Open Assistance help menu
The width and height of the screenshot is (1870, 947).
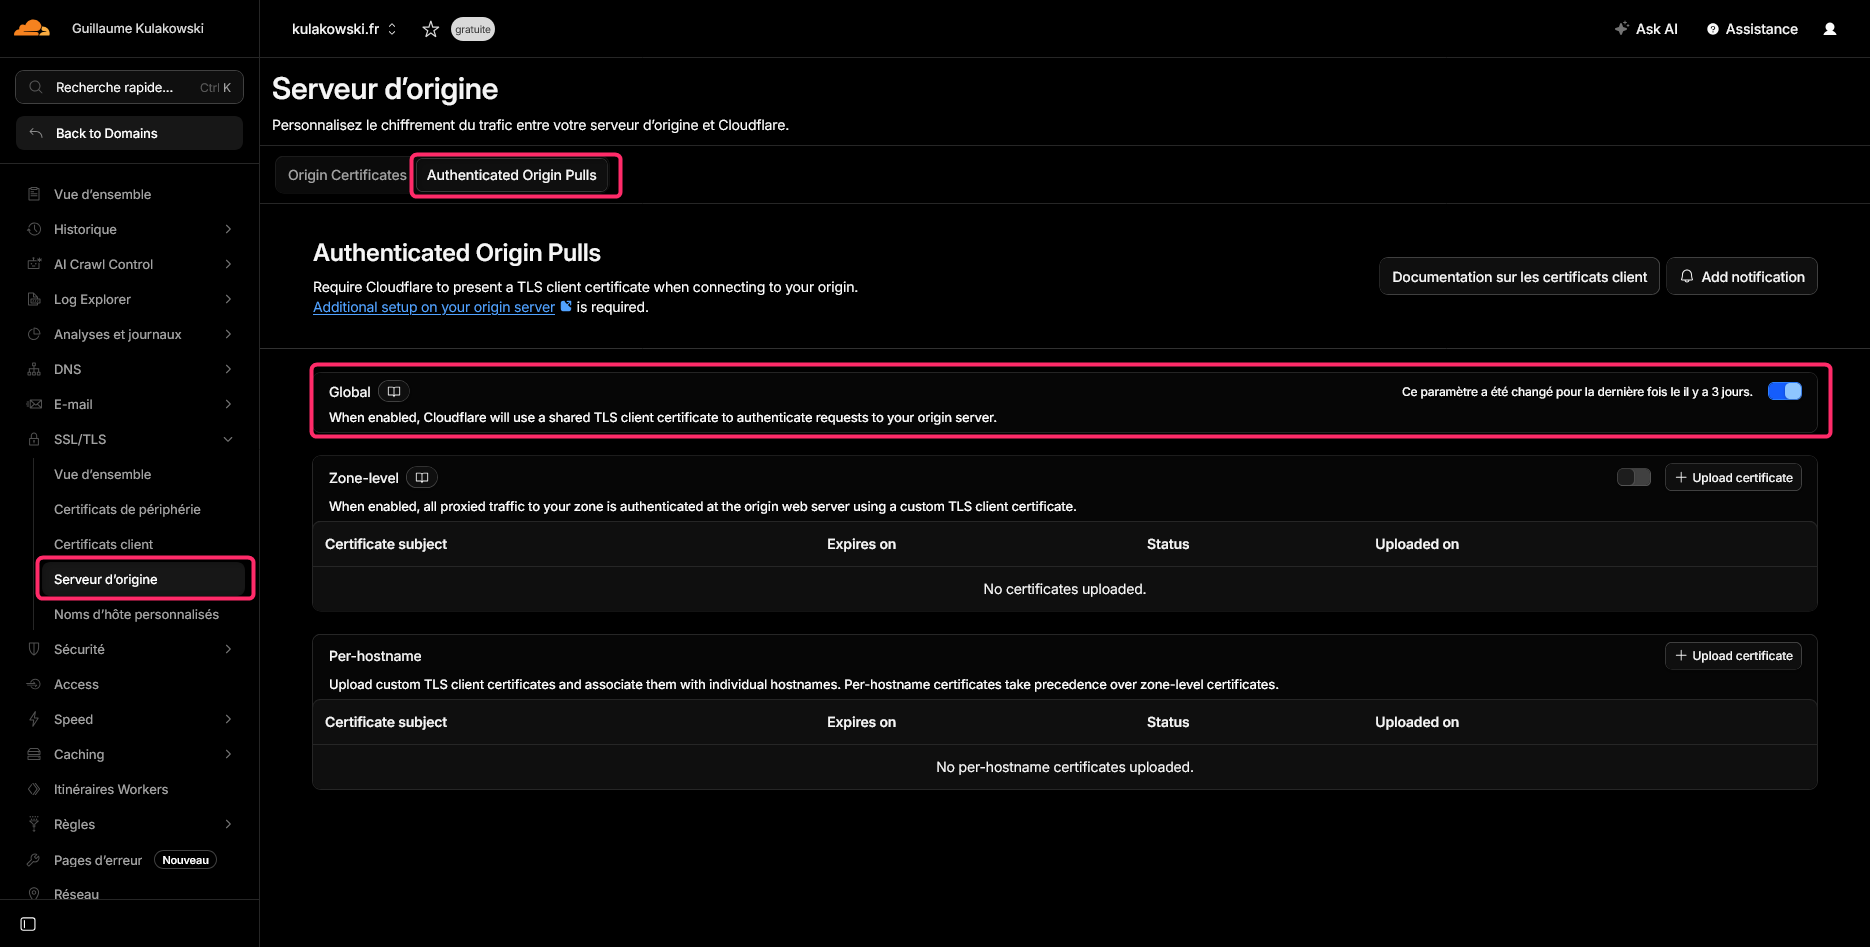click(1752, 29)
